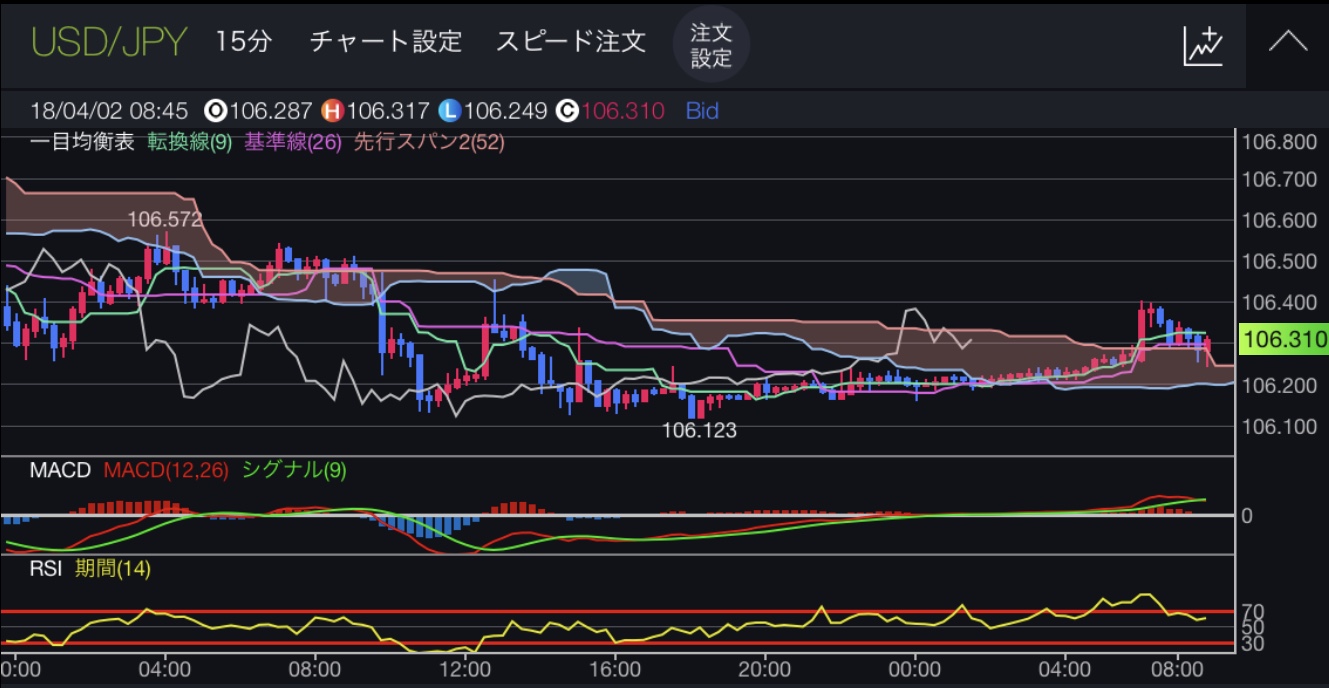Screen dimensions: 1329x688
Task: Open チャート設定 menu
Action: 386,42
